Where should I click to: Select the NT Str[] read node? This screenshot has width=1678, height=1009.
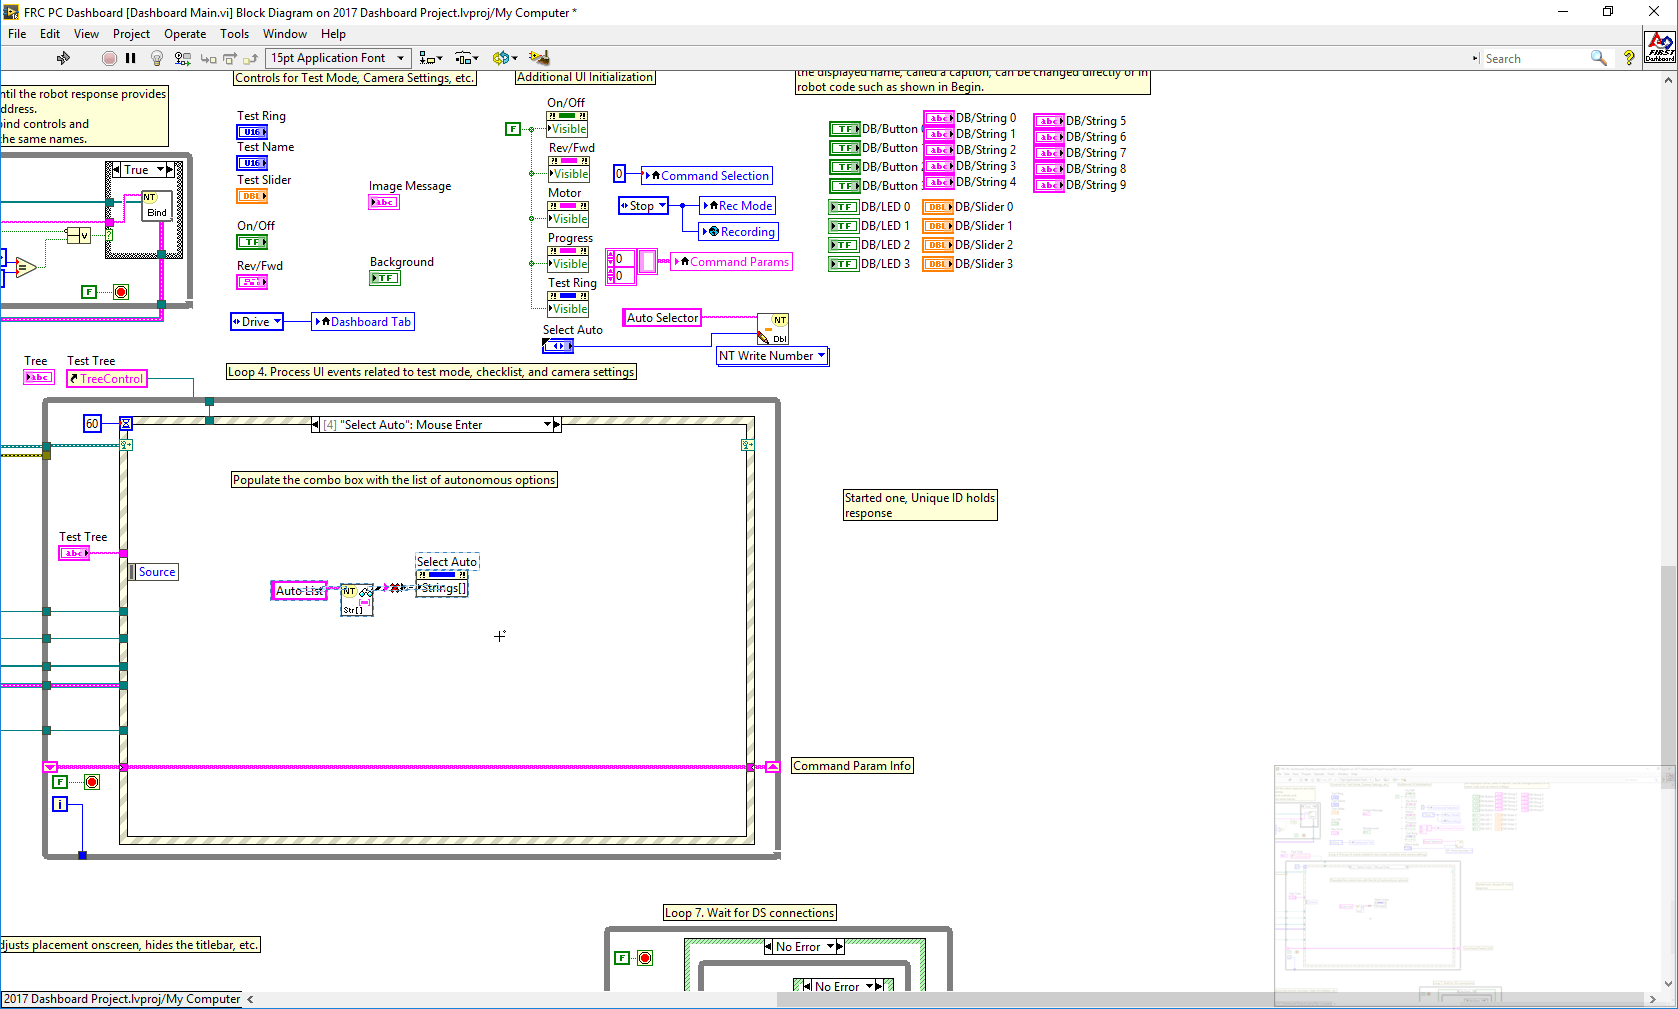coord(357,600)
